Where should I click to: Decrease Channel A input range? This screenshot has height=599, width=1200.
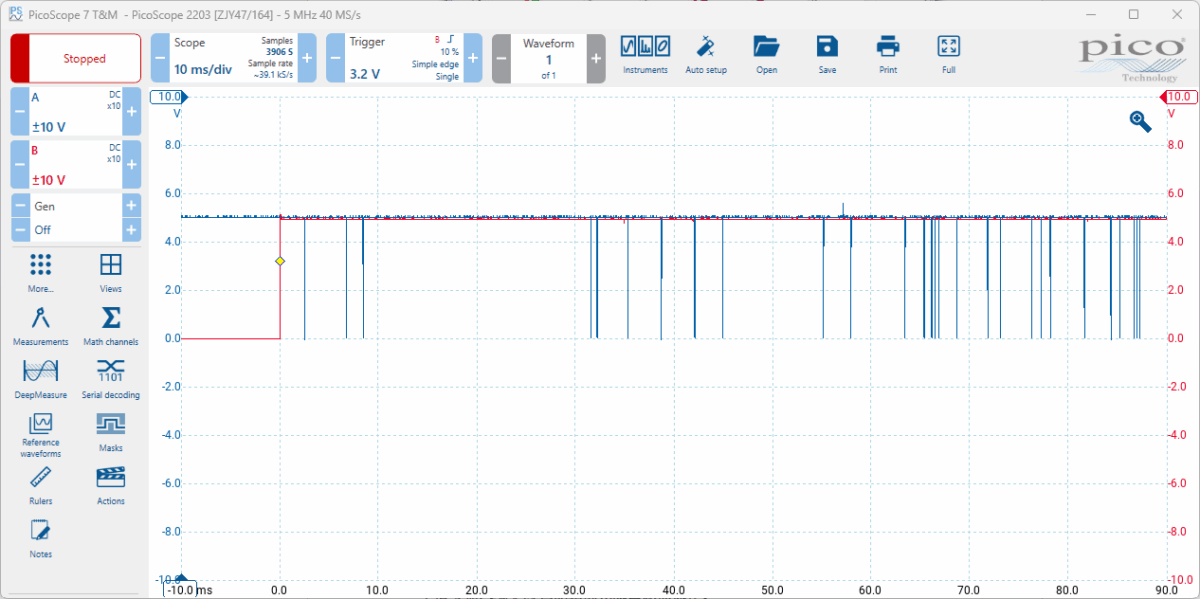click(x=19, y=111)
